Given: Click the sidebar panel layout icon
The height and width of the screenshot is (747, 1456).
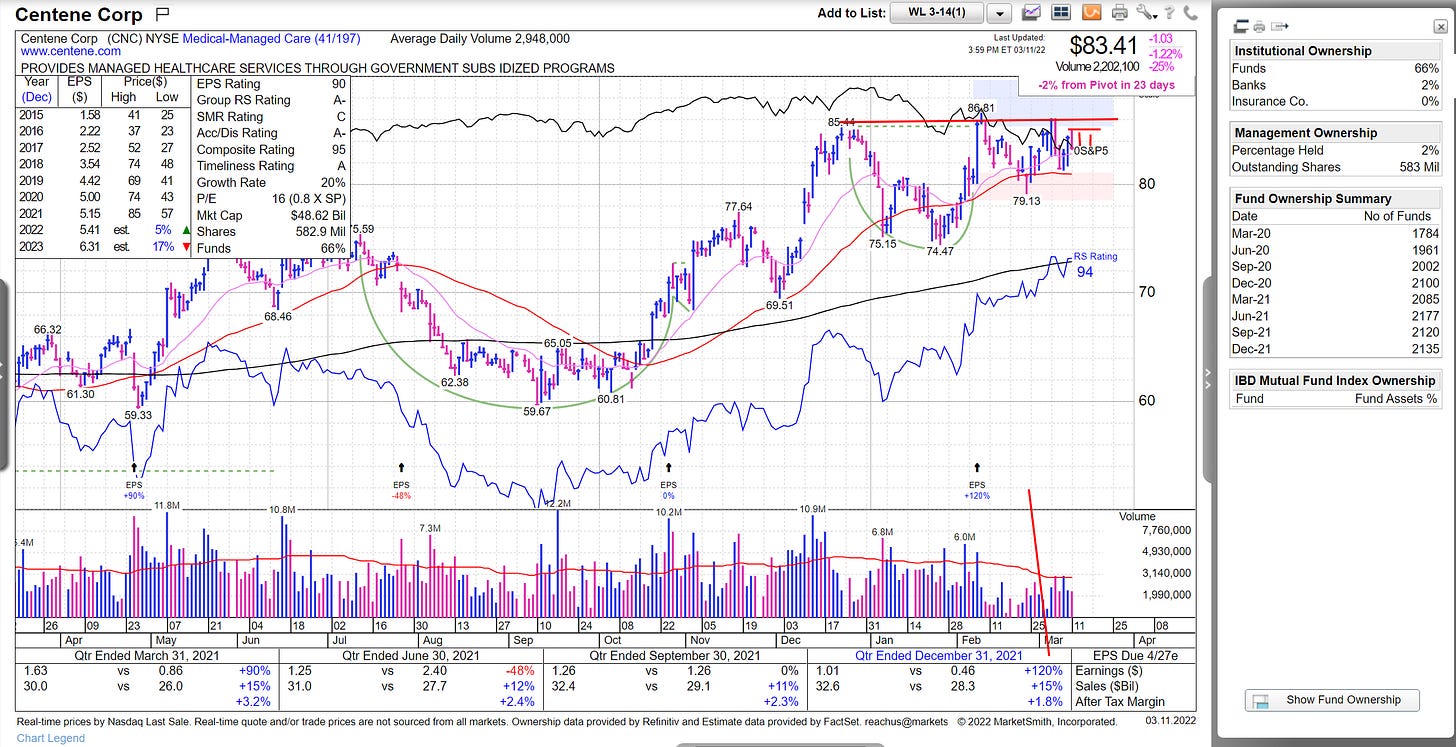Looking at the screenshot, I should tap(1242, 27).
